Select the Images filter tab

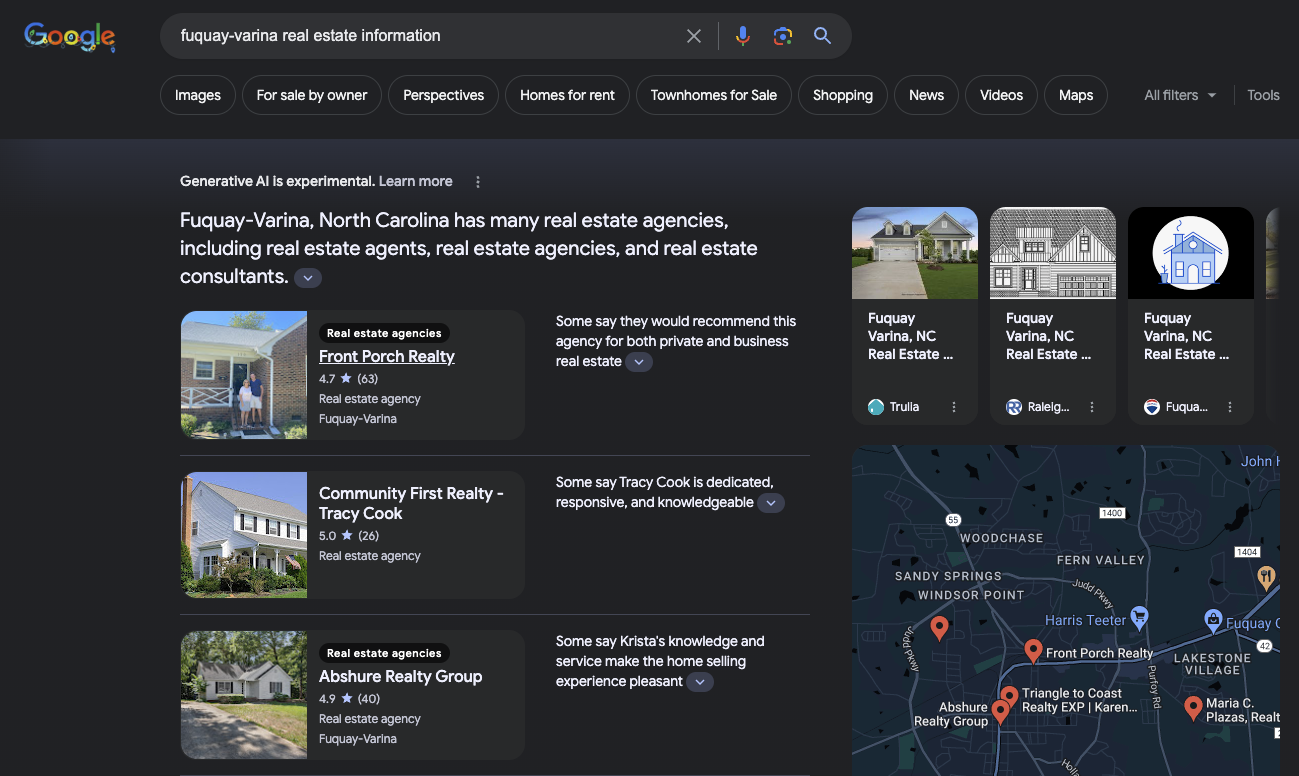(198, 95)
